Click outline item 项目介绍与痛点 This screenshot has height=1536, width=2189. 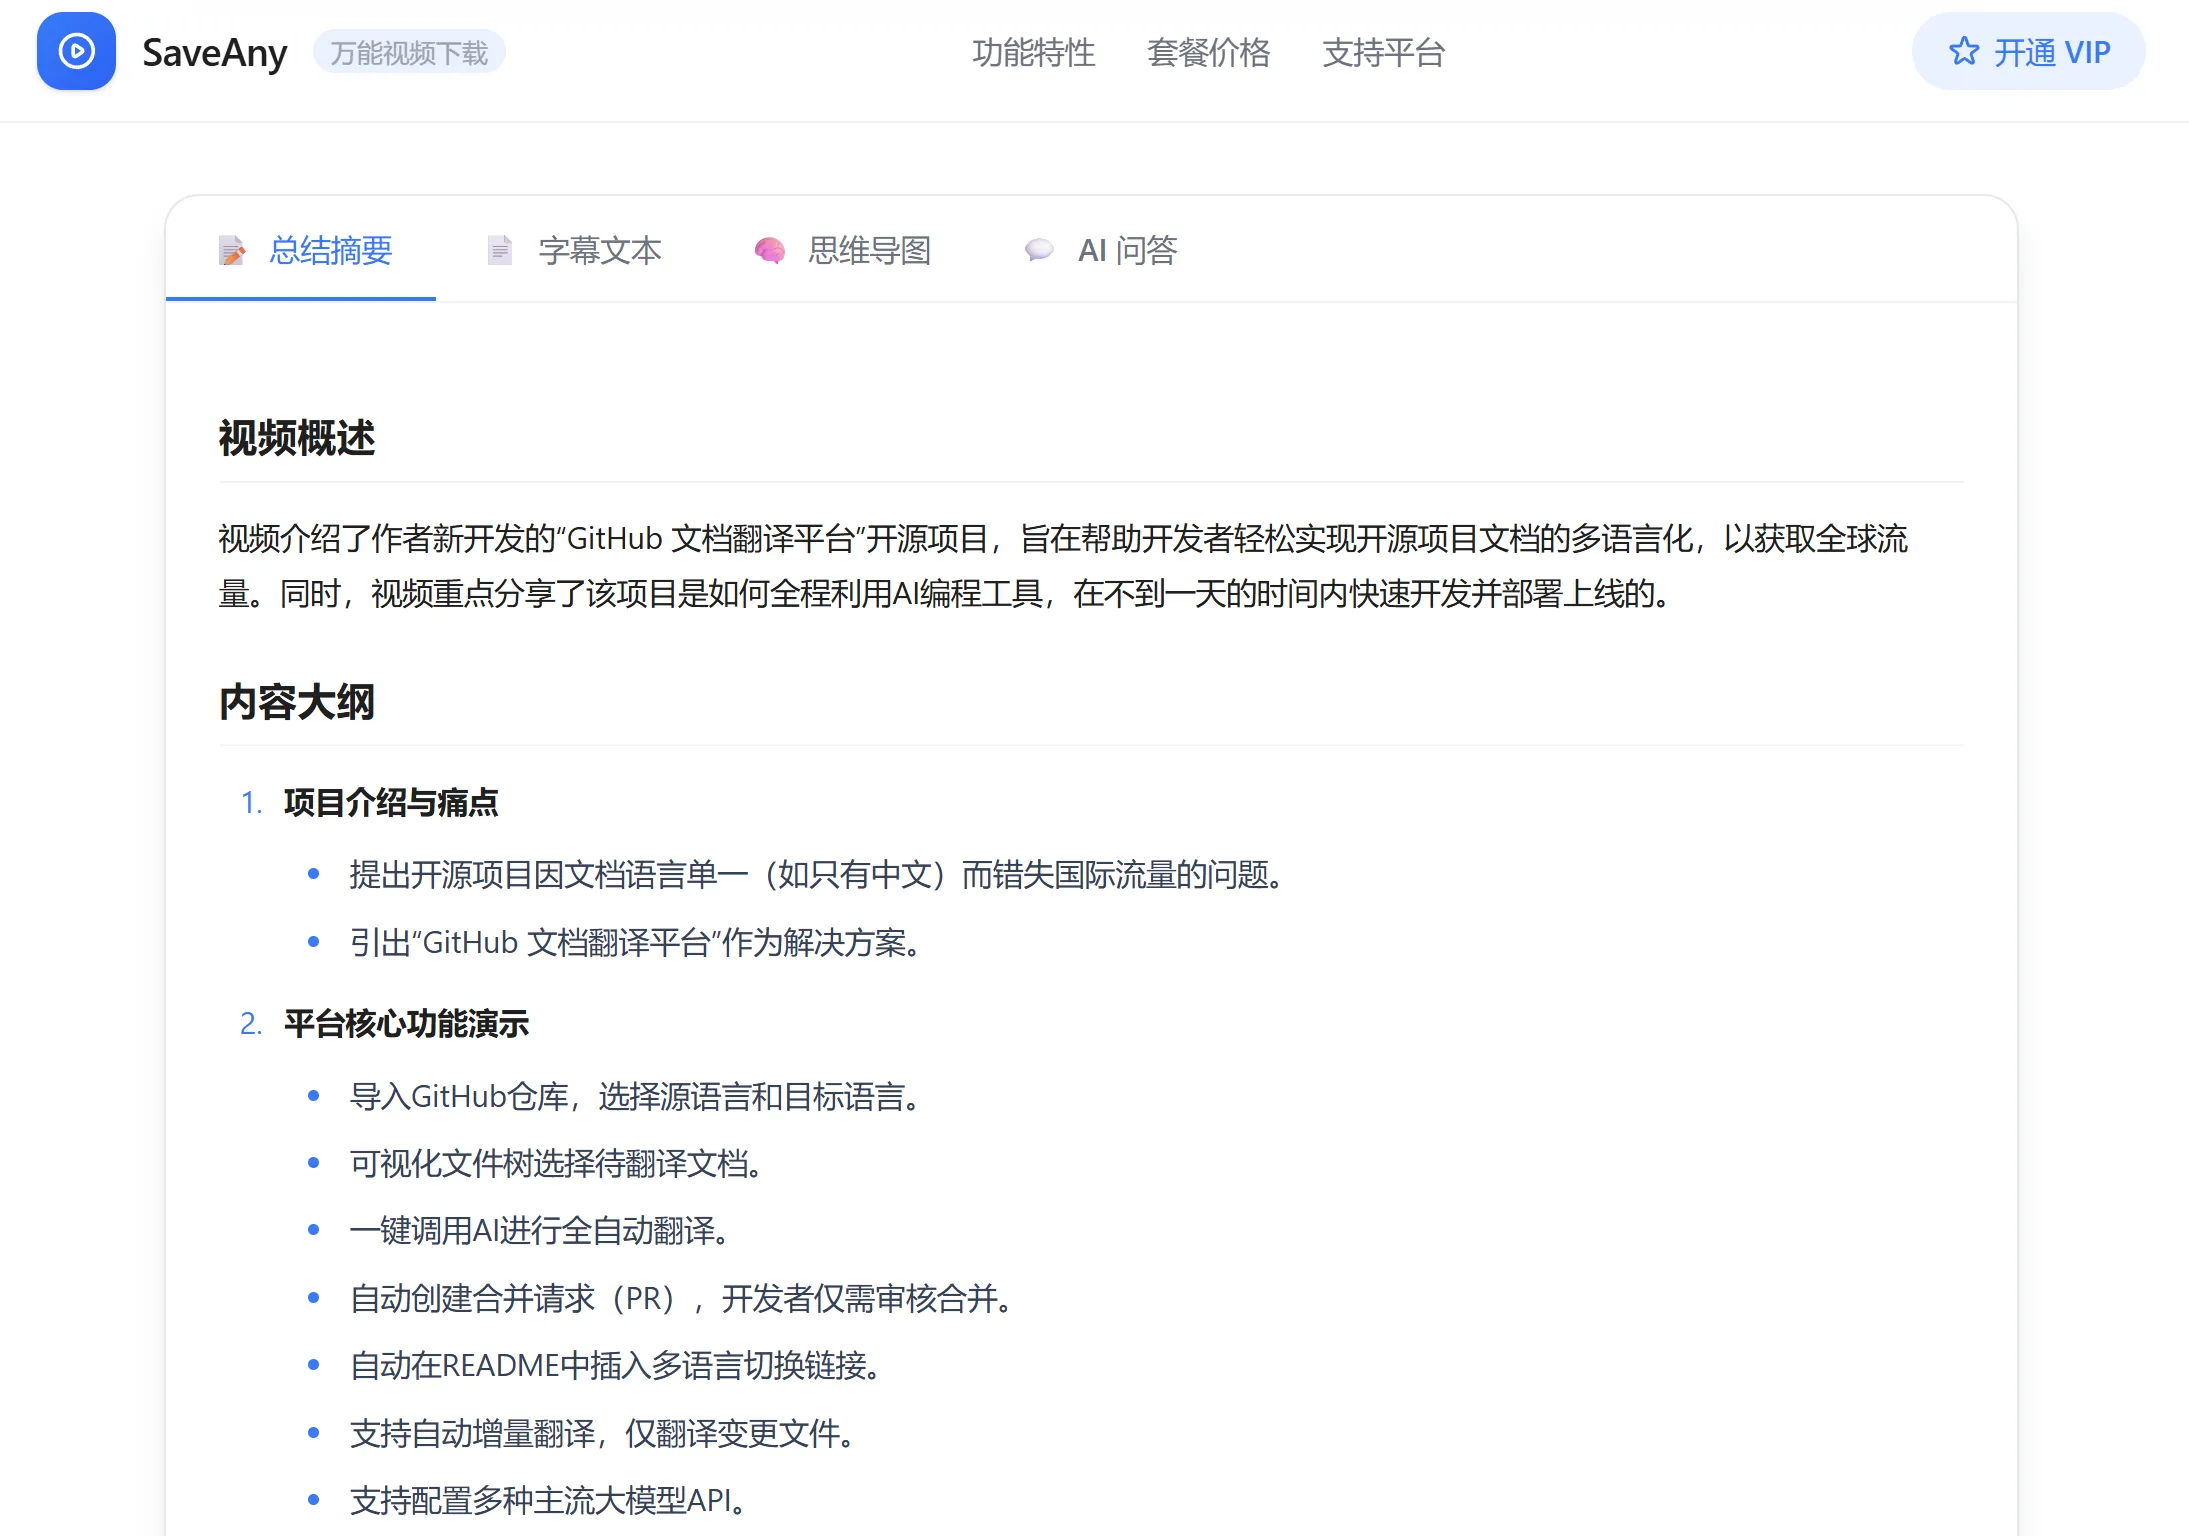390,802
